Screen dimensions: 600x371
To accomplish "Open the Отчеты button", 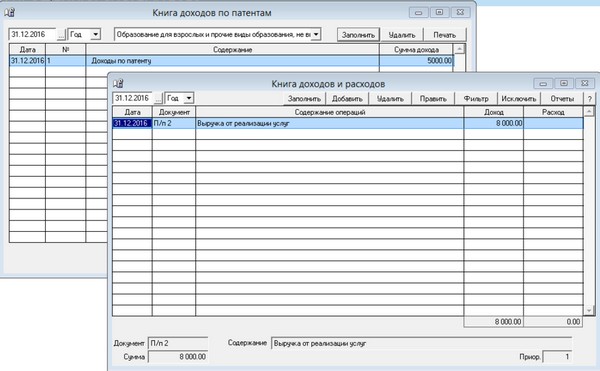I will (562, 99).
